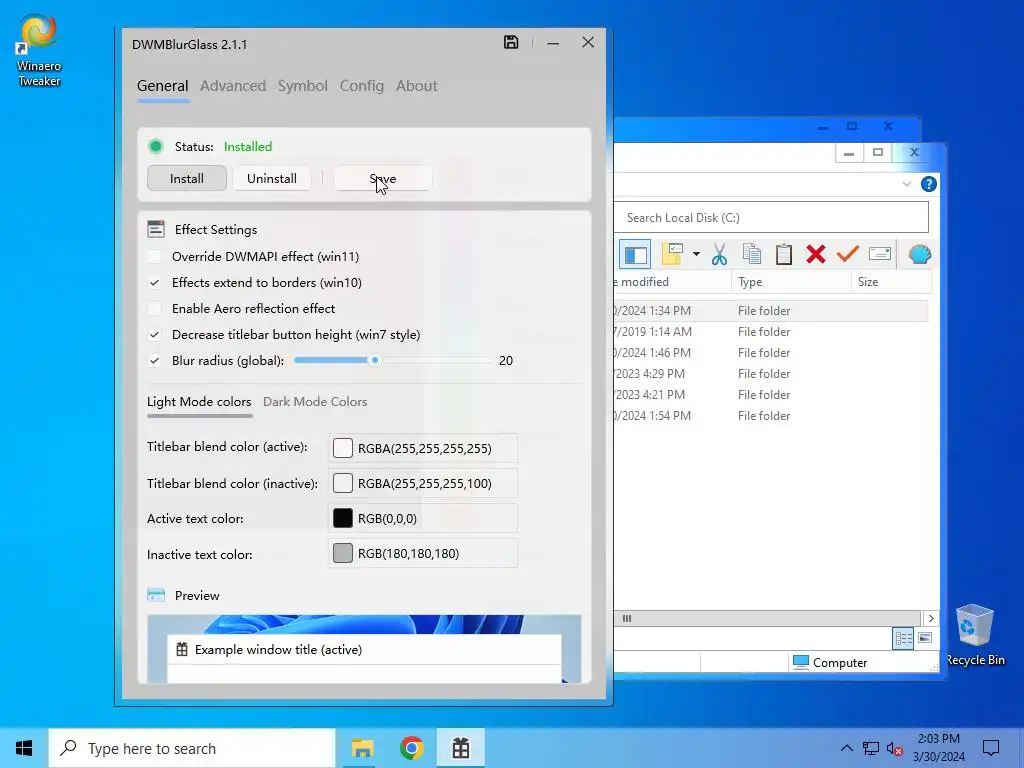This screenshot has width=1024, height=768.
Task: Click the folder options icon in Explorer toolbar
Action: [672, 254]
